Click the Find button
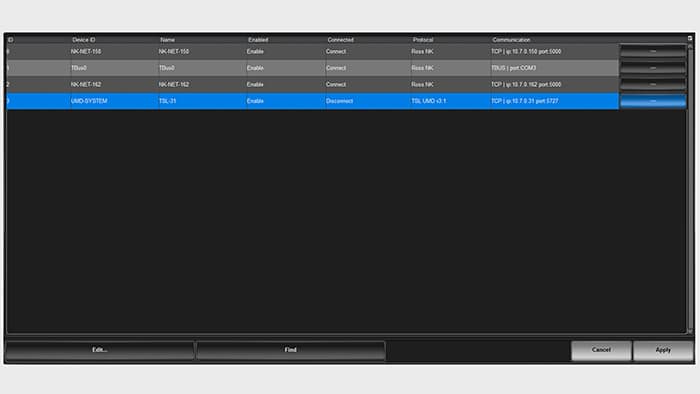The image size is (700, 394). pyautogui.click(x=291, y=350)
